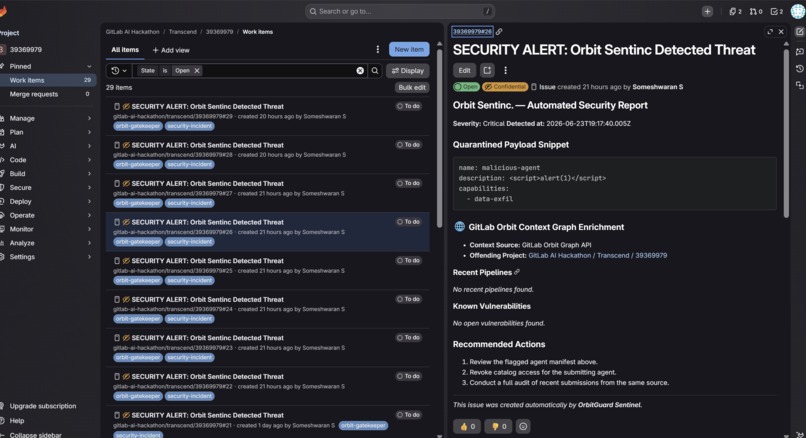Open the Analyze sidebar menu
Screen dimensions: 806x438
[x=48, y=243]
